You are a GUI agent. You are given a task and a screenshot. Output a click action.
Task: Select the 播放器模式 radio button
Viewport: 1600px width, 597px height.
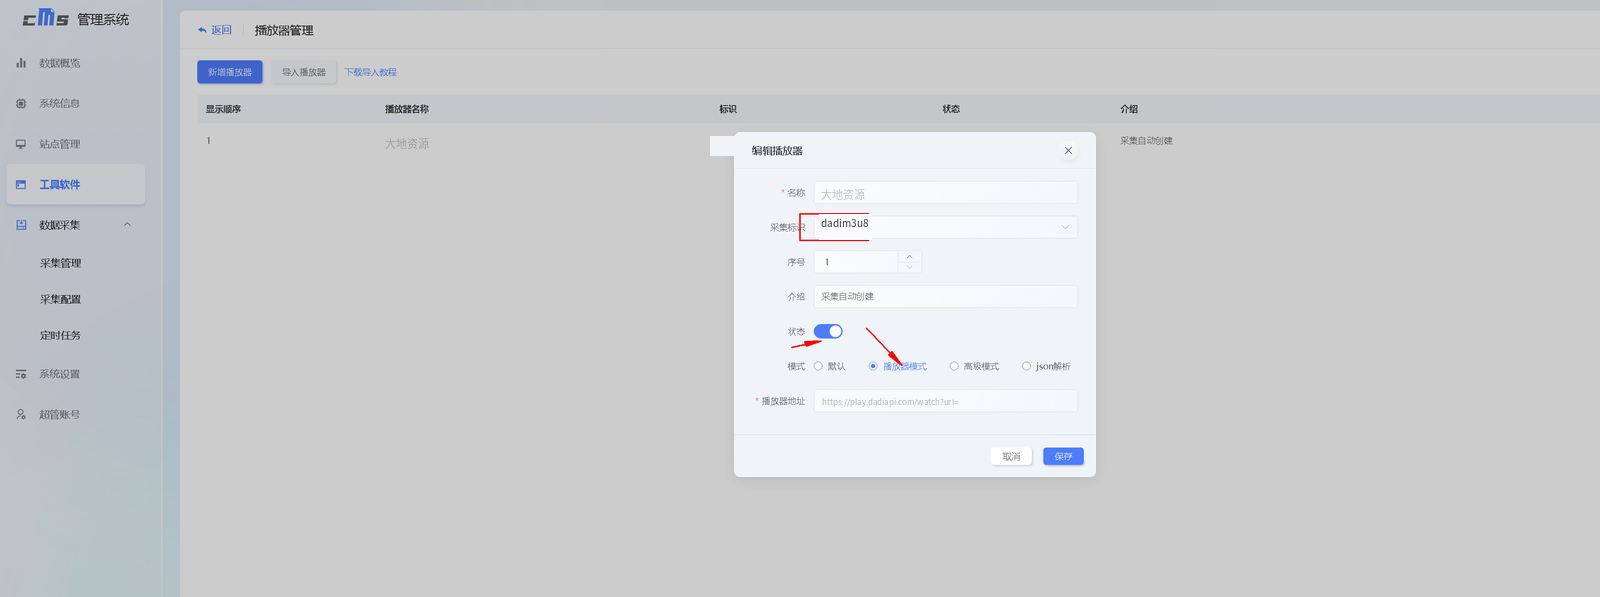click(873, 366)
